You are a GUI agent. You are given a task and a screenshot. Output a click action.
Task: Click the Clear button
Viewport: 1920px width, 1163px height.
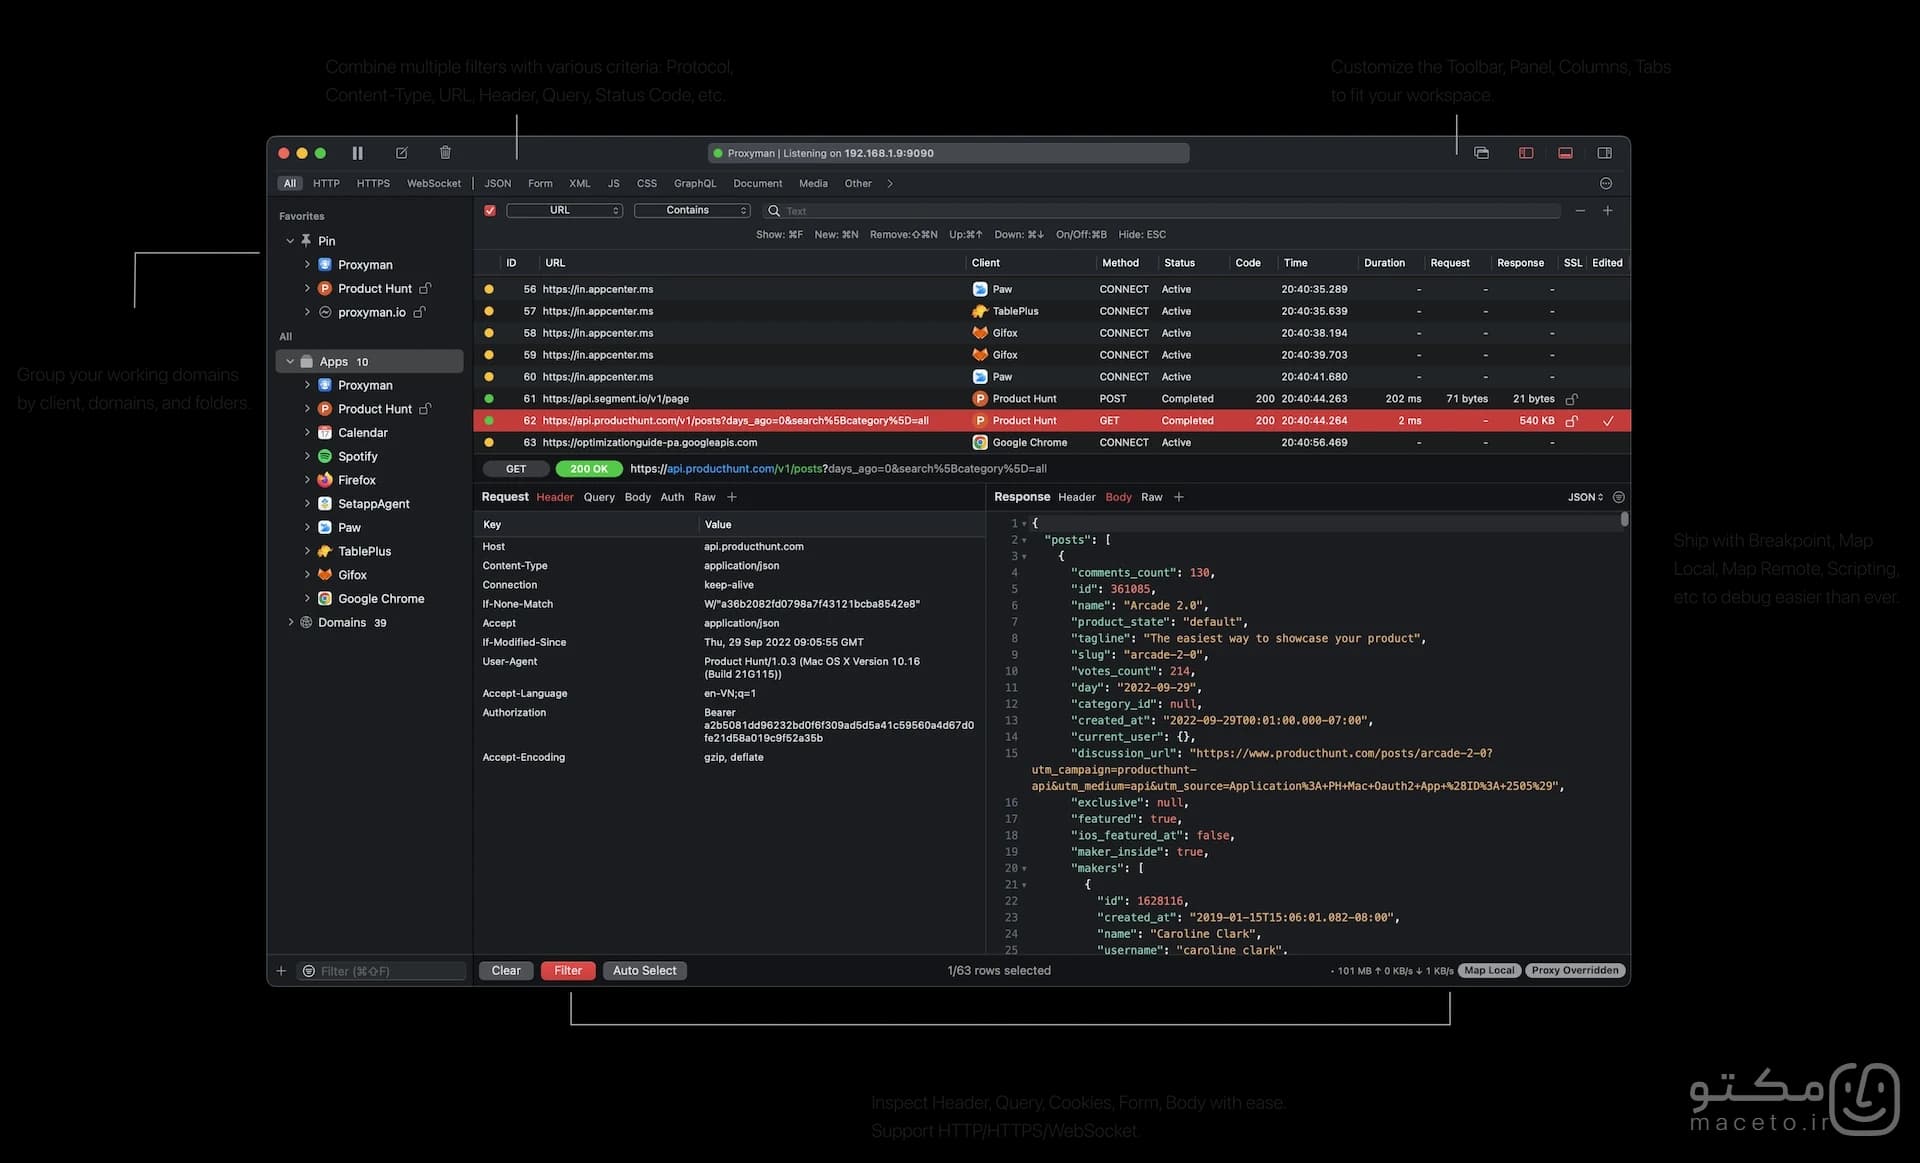pyautogui.click(x=506, y=970)
